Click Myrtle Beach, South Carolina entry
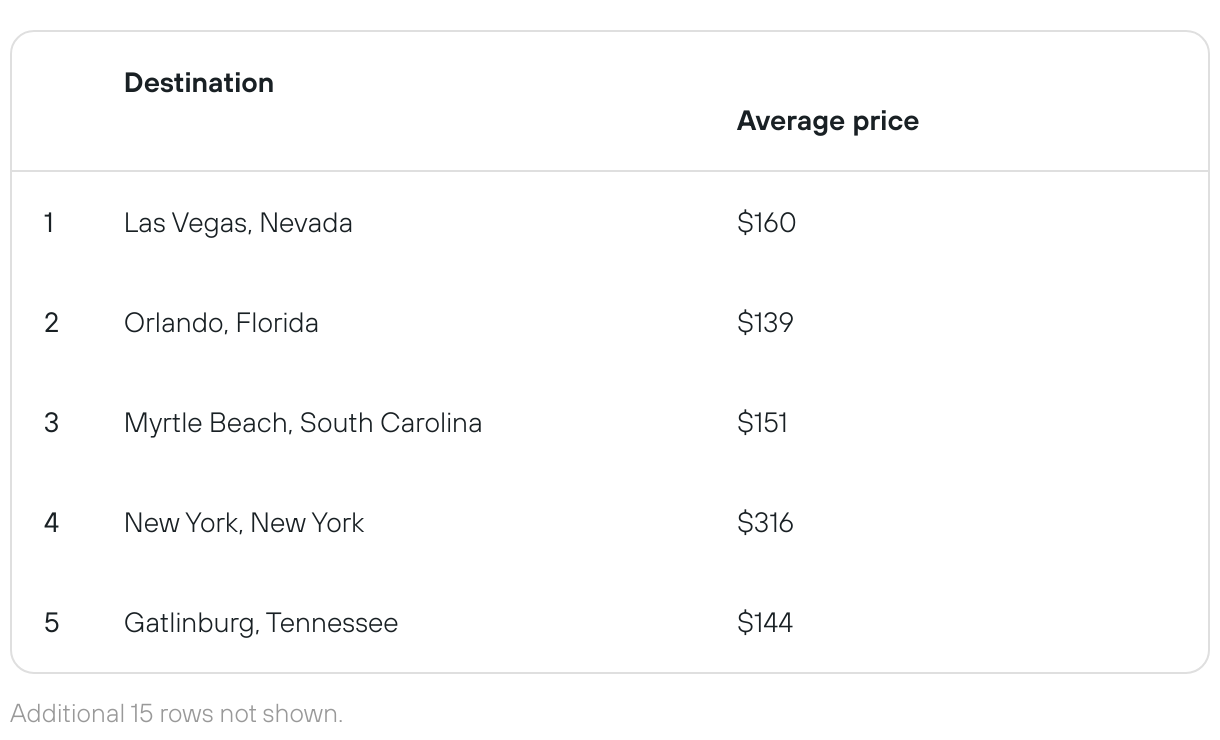The image size is (1220, 740). [302, 422]
